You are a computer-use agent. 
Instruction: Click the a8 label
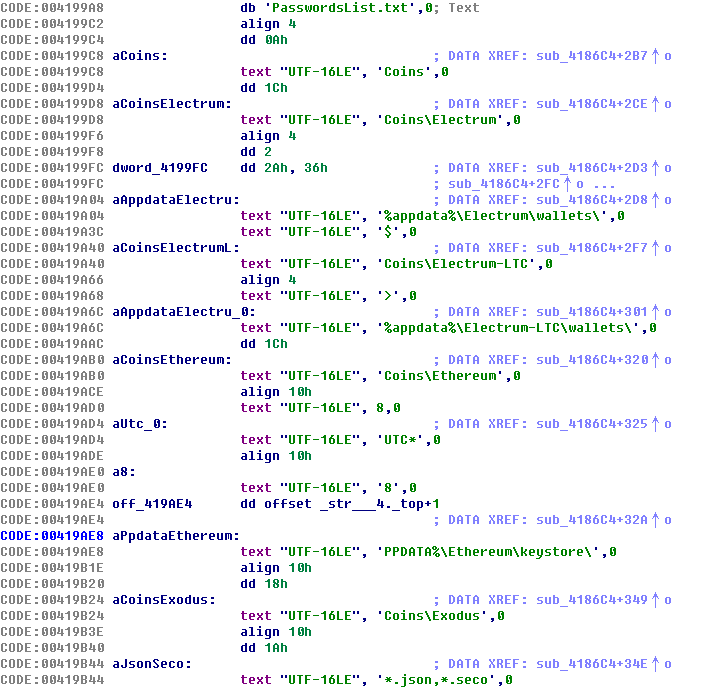tap(123, 472)
